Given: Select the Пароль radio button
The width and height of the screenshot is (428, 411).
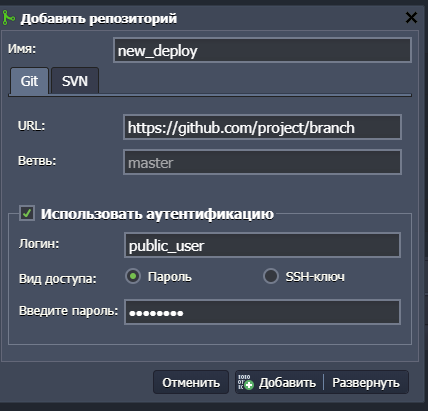Looking at the screenshot, I should click(x=133, y=276).
